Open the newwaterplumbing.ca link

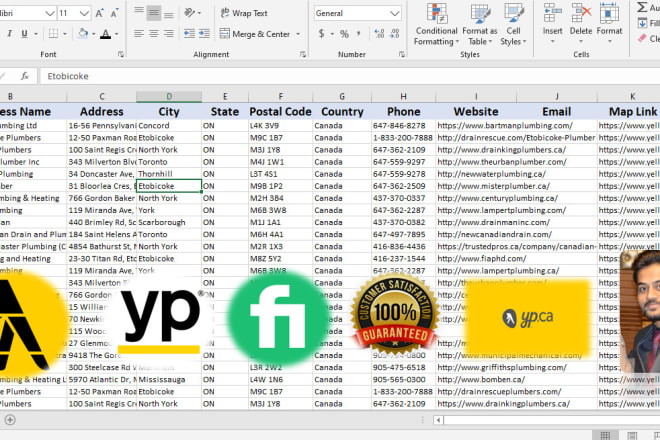click(491, 174)
